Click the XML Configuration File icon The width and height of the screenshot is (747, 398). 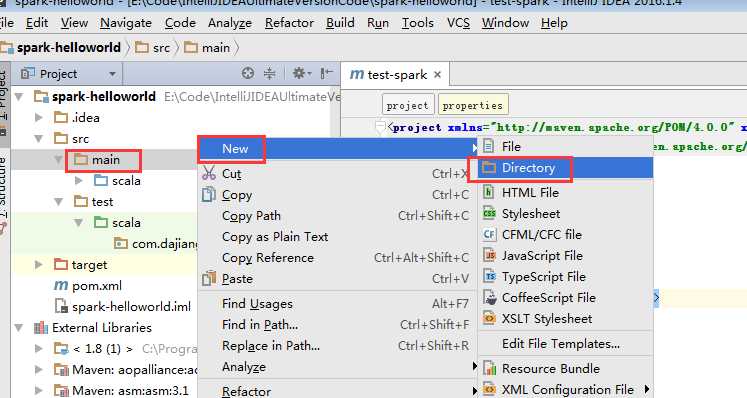[489, 389]
